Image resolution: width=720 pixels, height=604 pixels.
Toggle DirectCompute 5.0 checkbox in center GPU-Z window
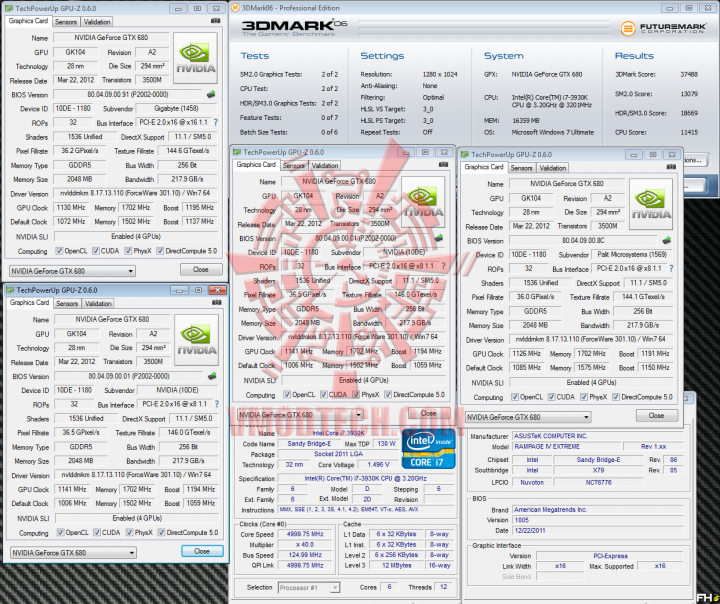(x=388, y=395)
